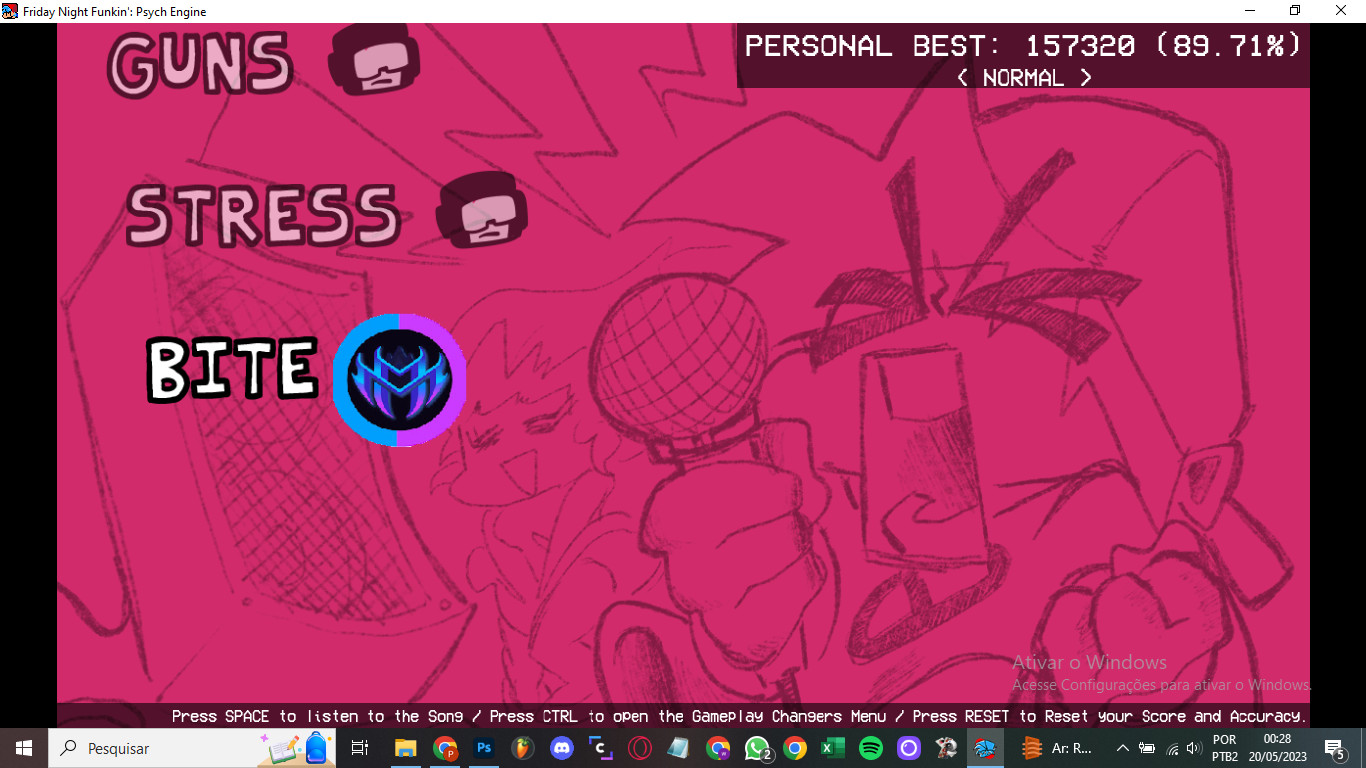Switch the POR PTB2 input language
The image size is (1366, 768).
pyautogui.click(x=1224, y=748)
